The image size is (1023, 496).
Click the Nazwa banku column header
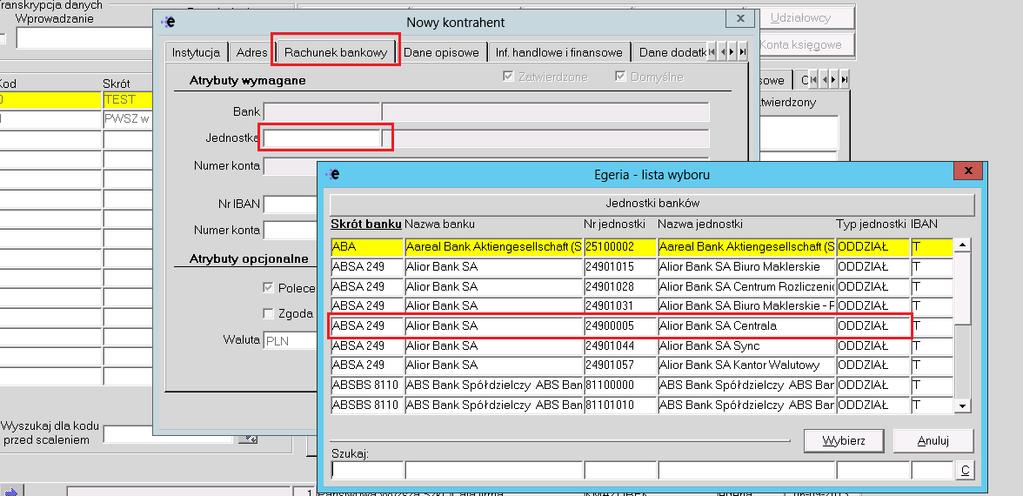tap(440, 224)
